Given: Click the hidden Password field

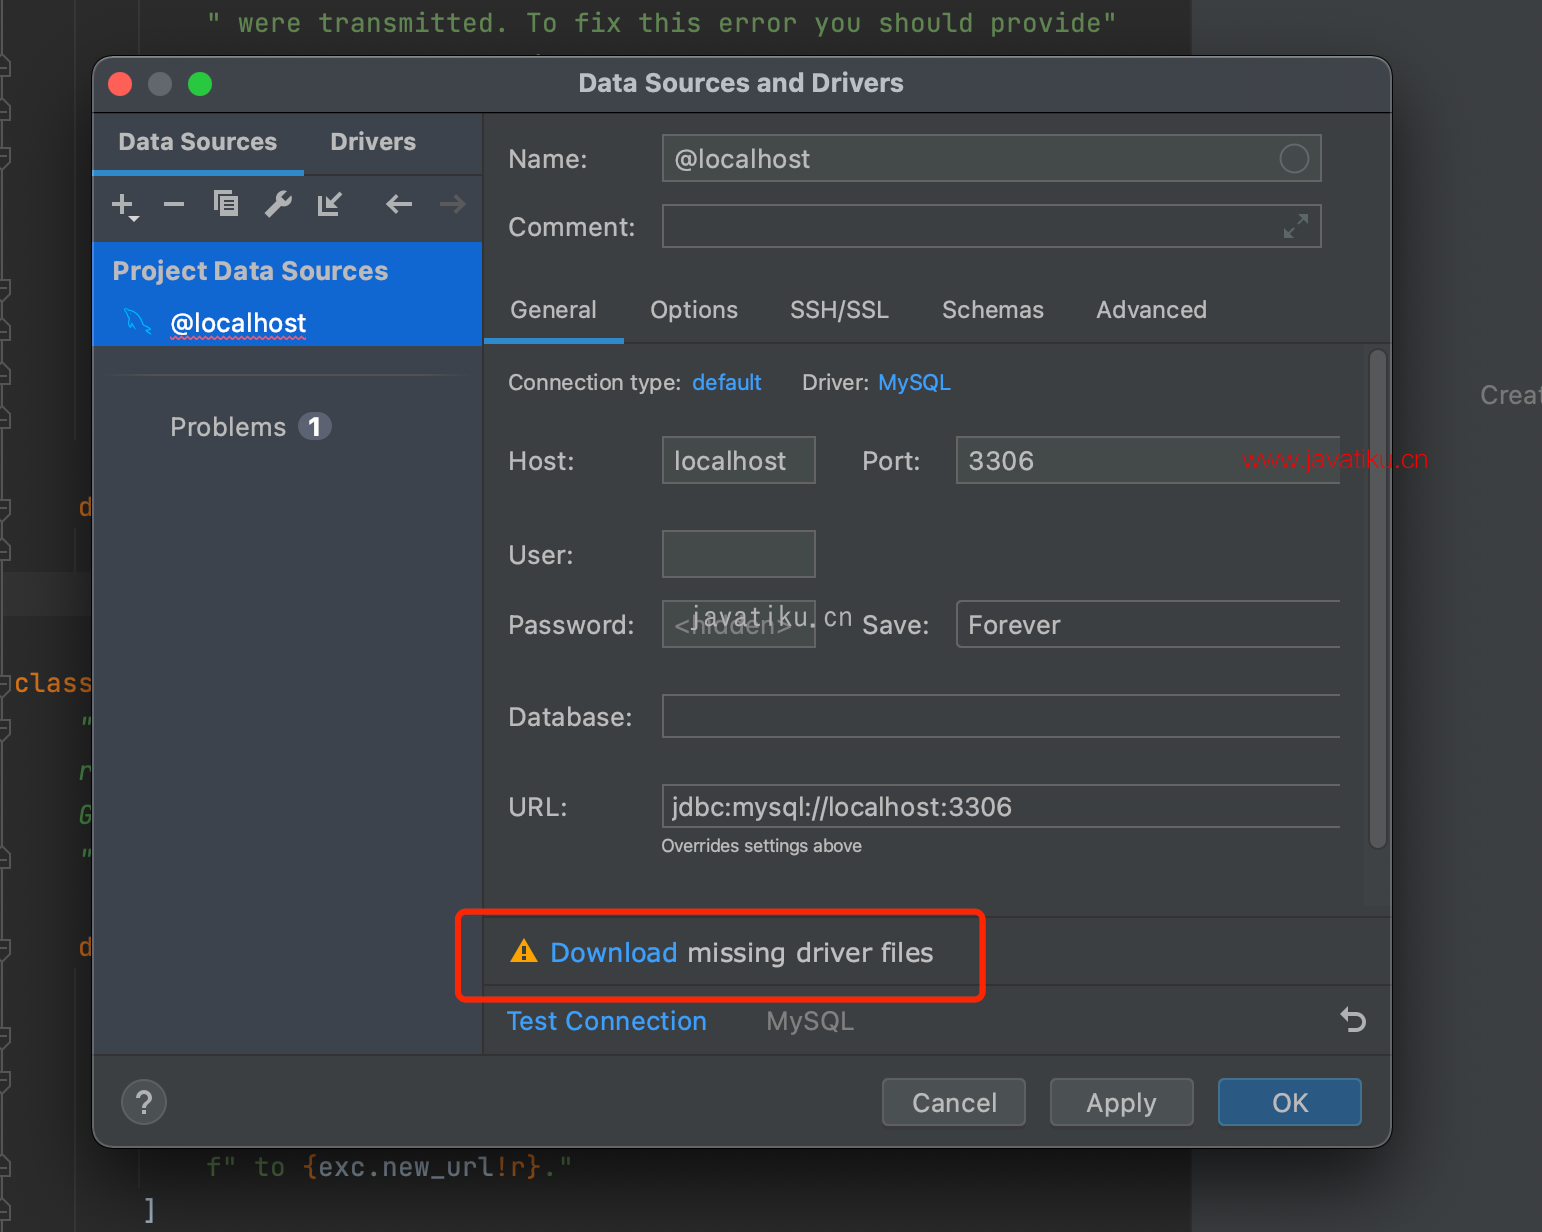Looking at the screenshot, I should pyautogui.click(x=738, y=624).
